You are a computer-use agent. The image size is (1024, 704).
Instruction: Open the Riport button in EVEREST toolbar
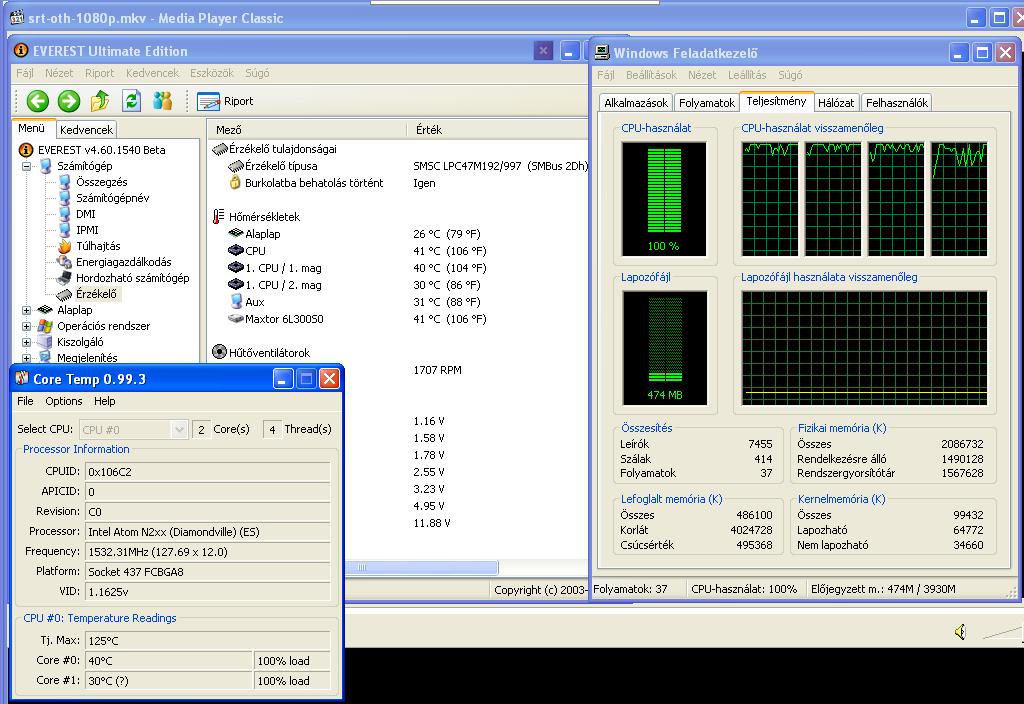(225, 101)
